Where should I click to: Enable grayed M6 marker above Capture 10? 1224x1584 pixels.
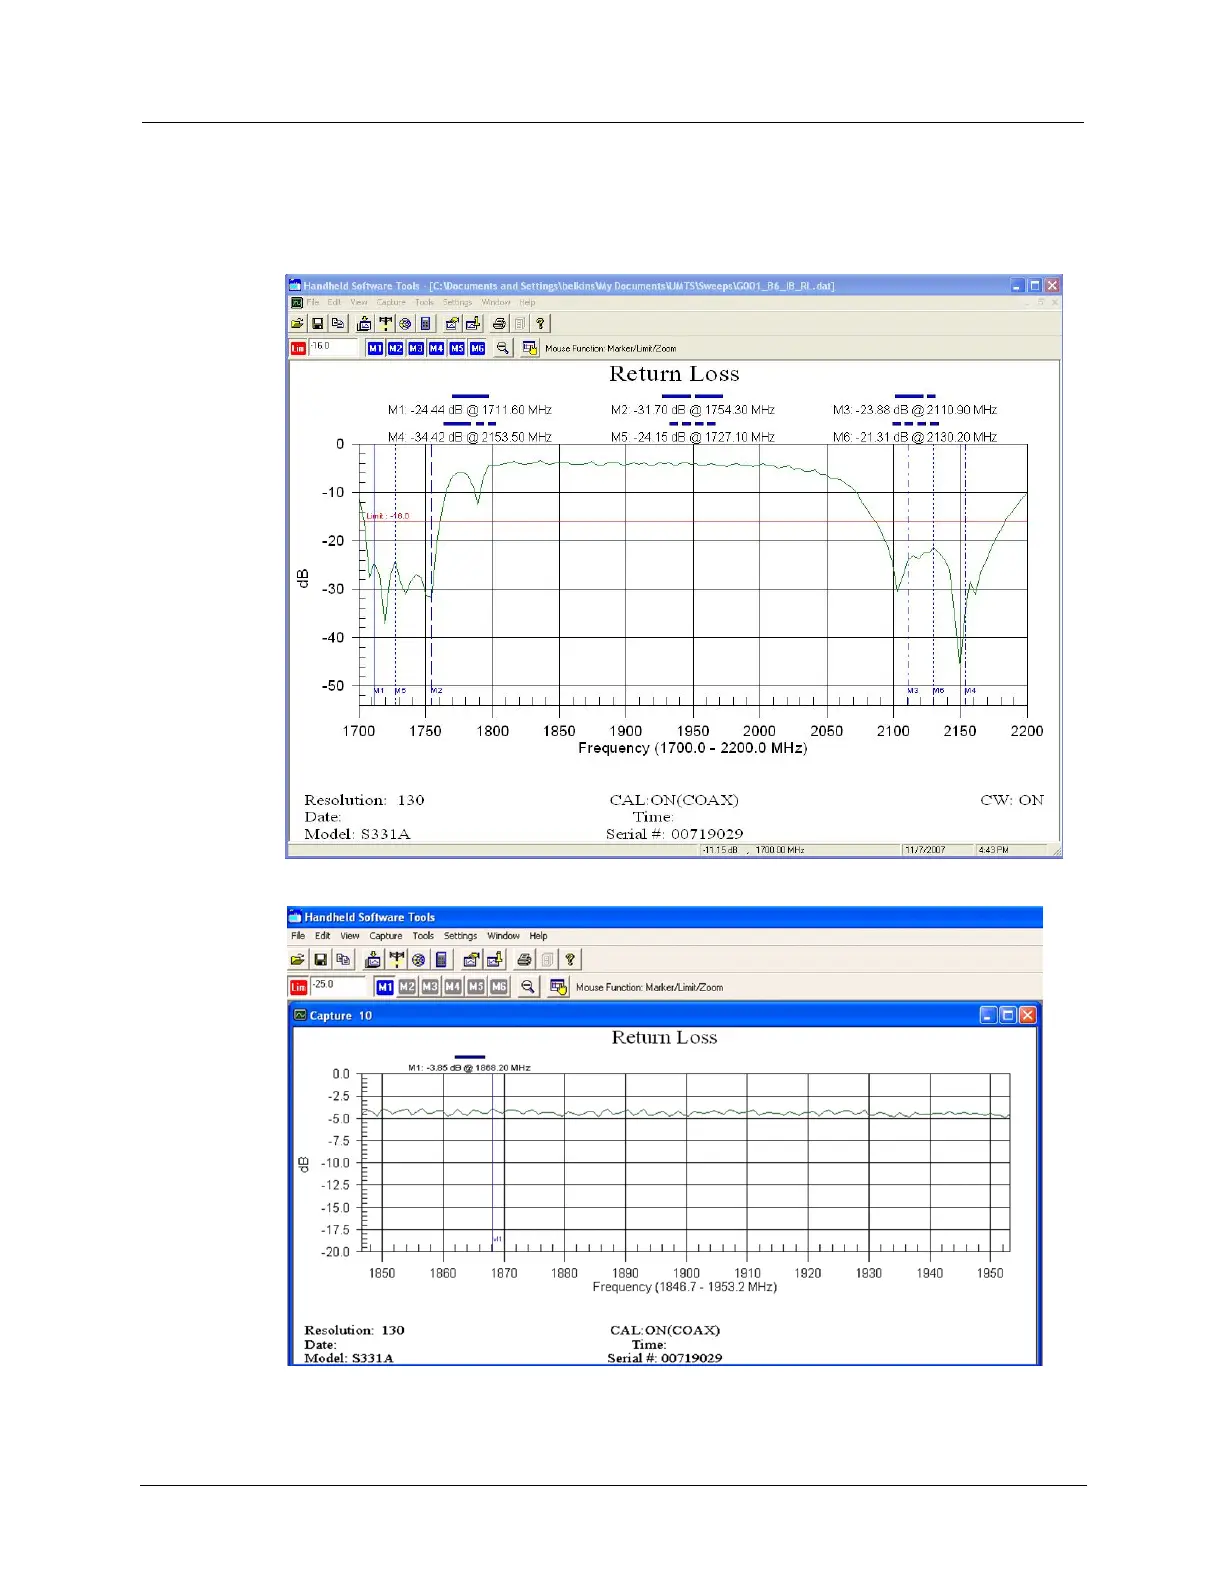click(x=499, y=987)
